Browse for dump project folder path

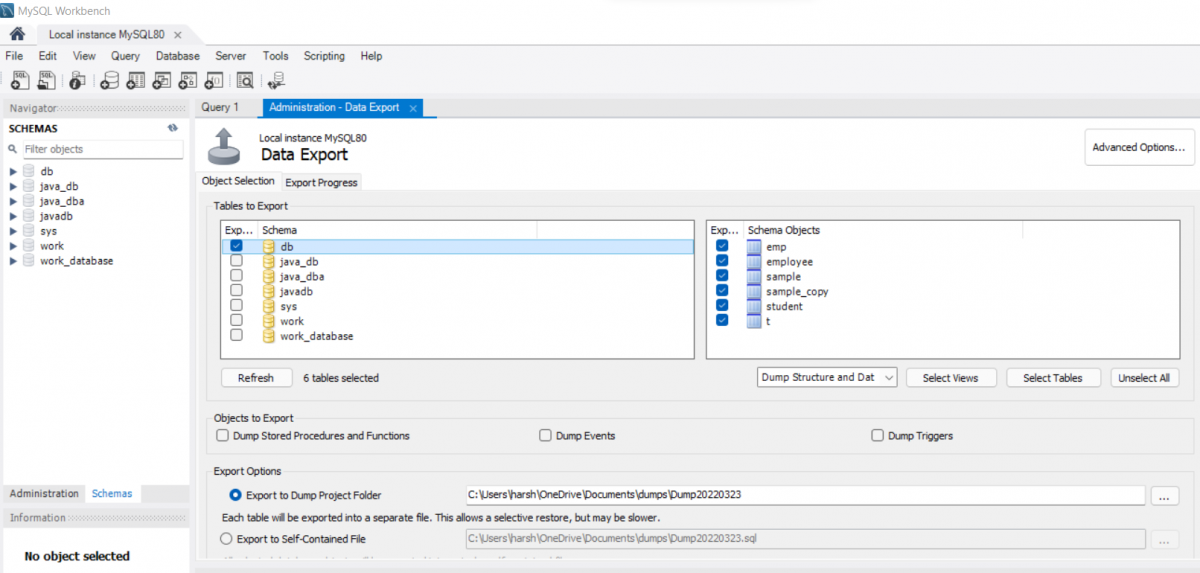1165,495
